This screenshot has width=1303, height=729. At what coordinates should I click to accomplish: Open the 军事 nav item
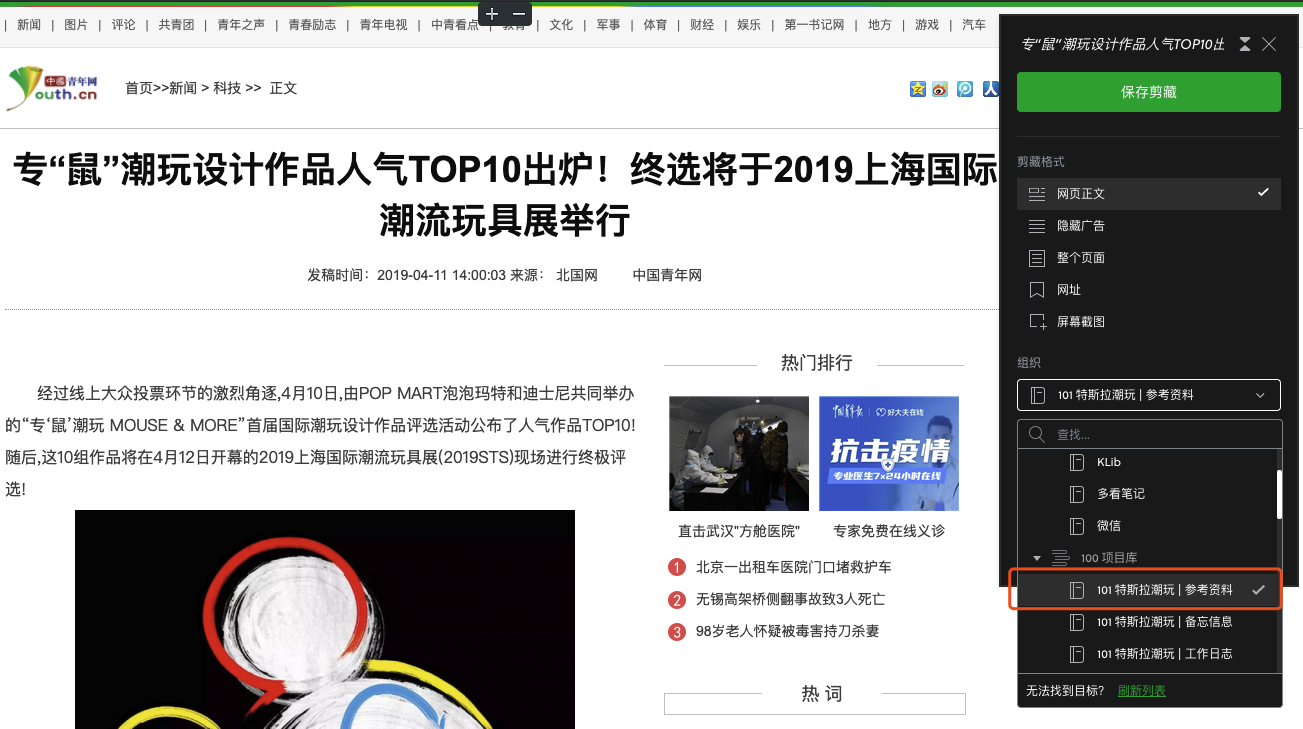click(x=608, y=25)
